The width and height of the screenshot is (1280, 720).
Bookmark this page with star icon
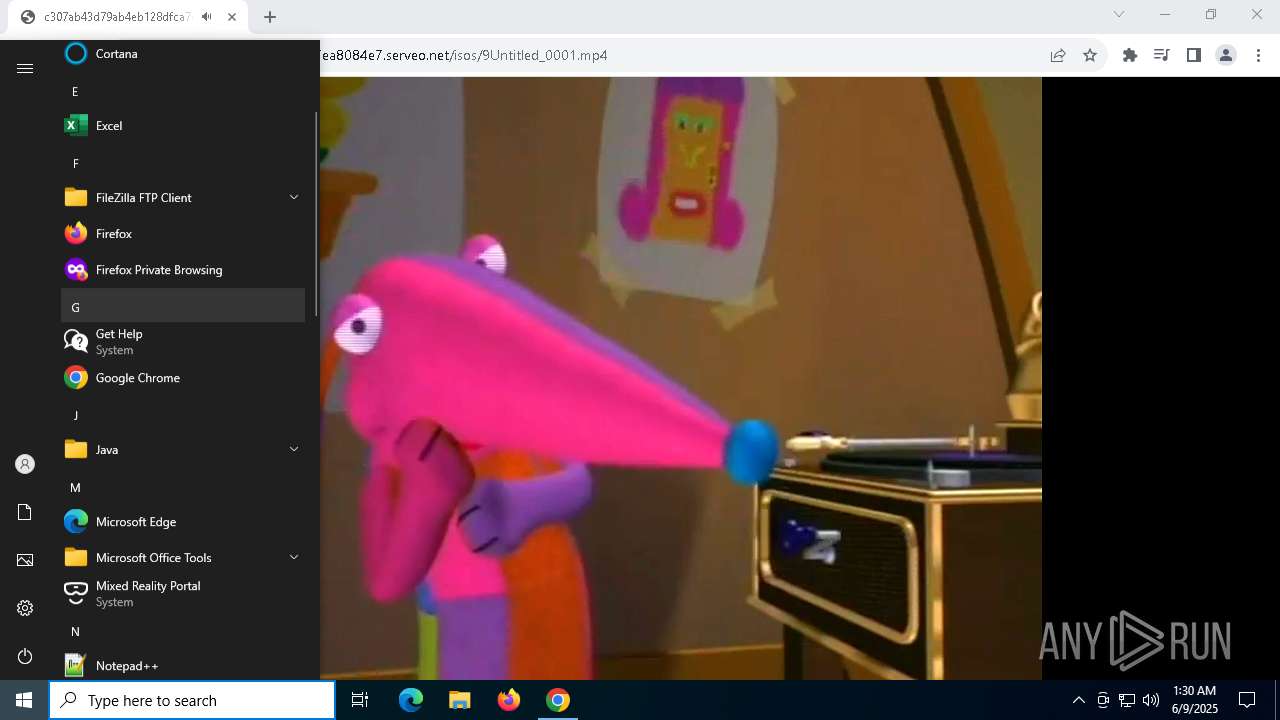click(x=1090, y=55)
